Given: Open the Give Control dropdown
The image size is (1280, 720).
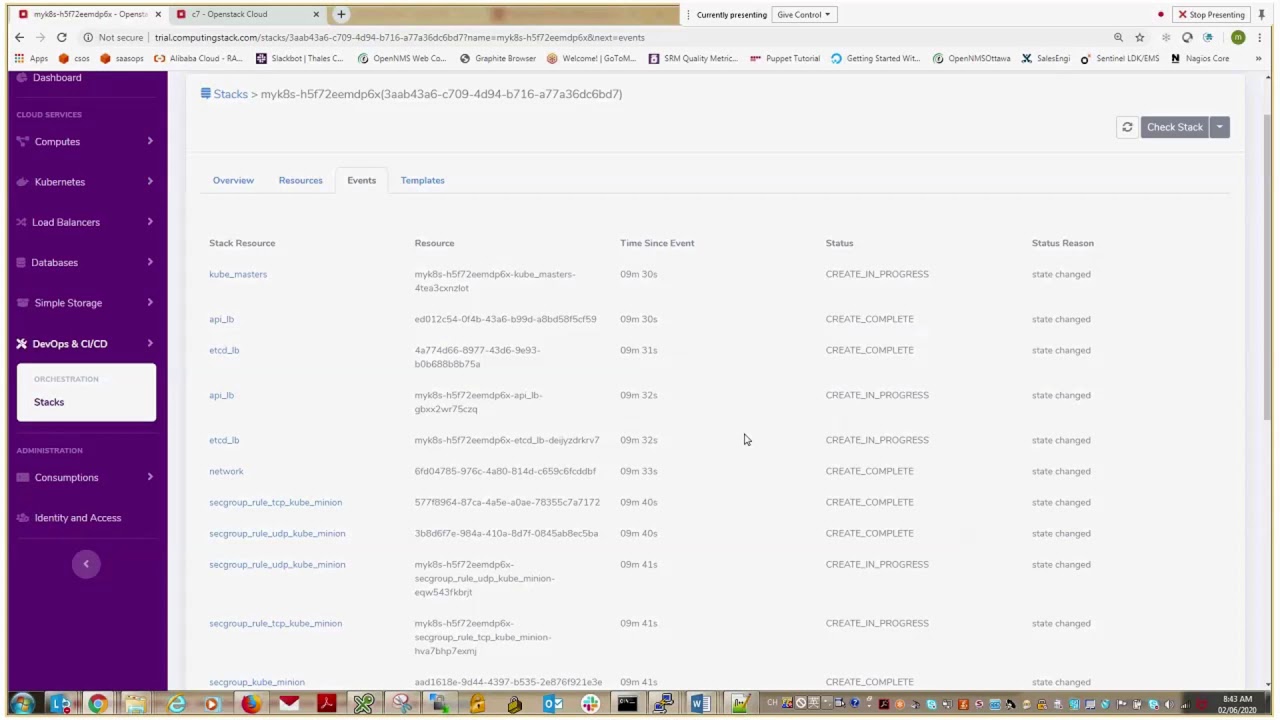Looking at the screenshot, I should (x=803, y=15).
